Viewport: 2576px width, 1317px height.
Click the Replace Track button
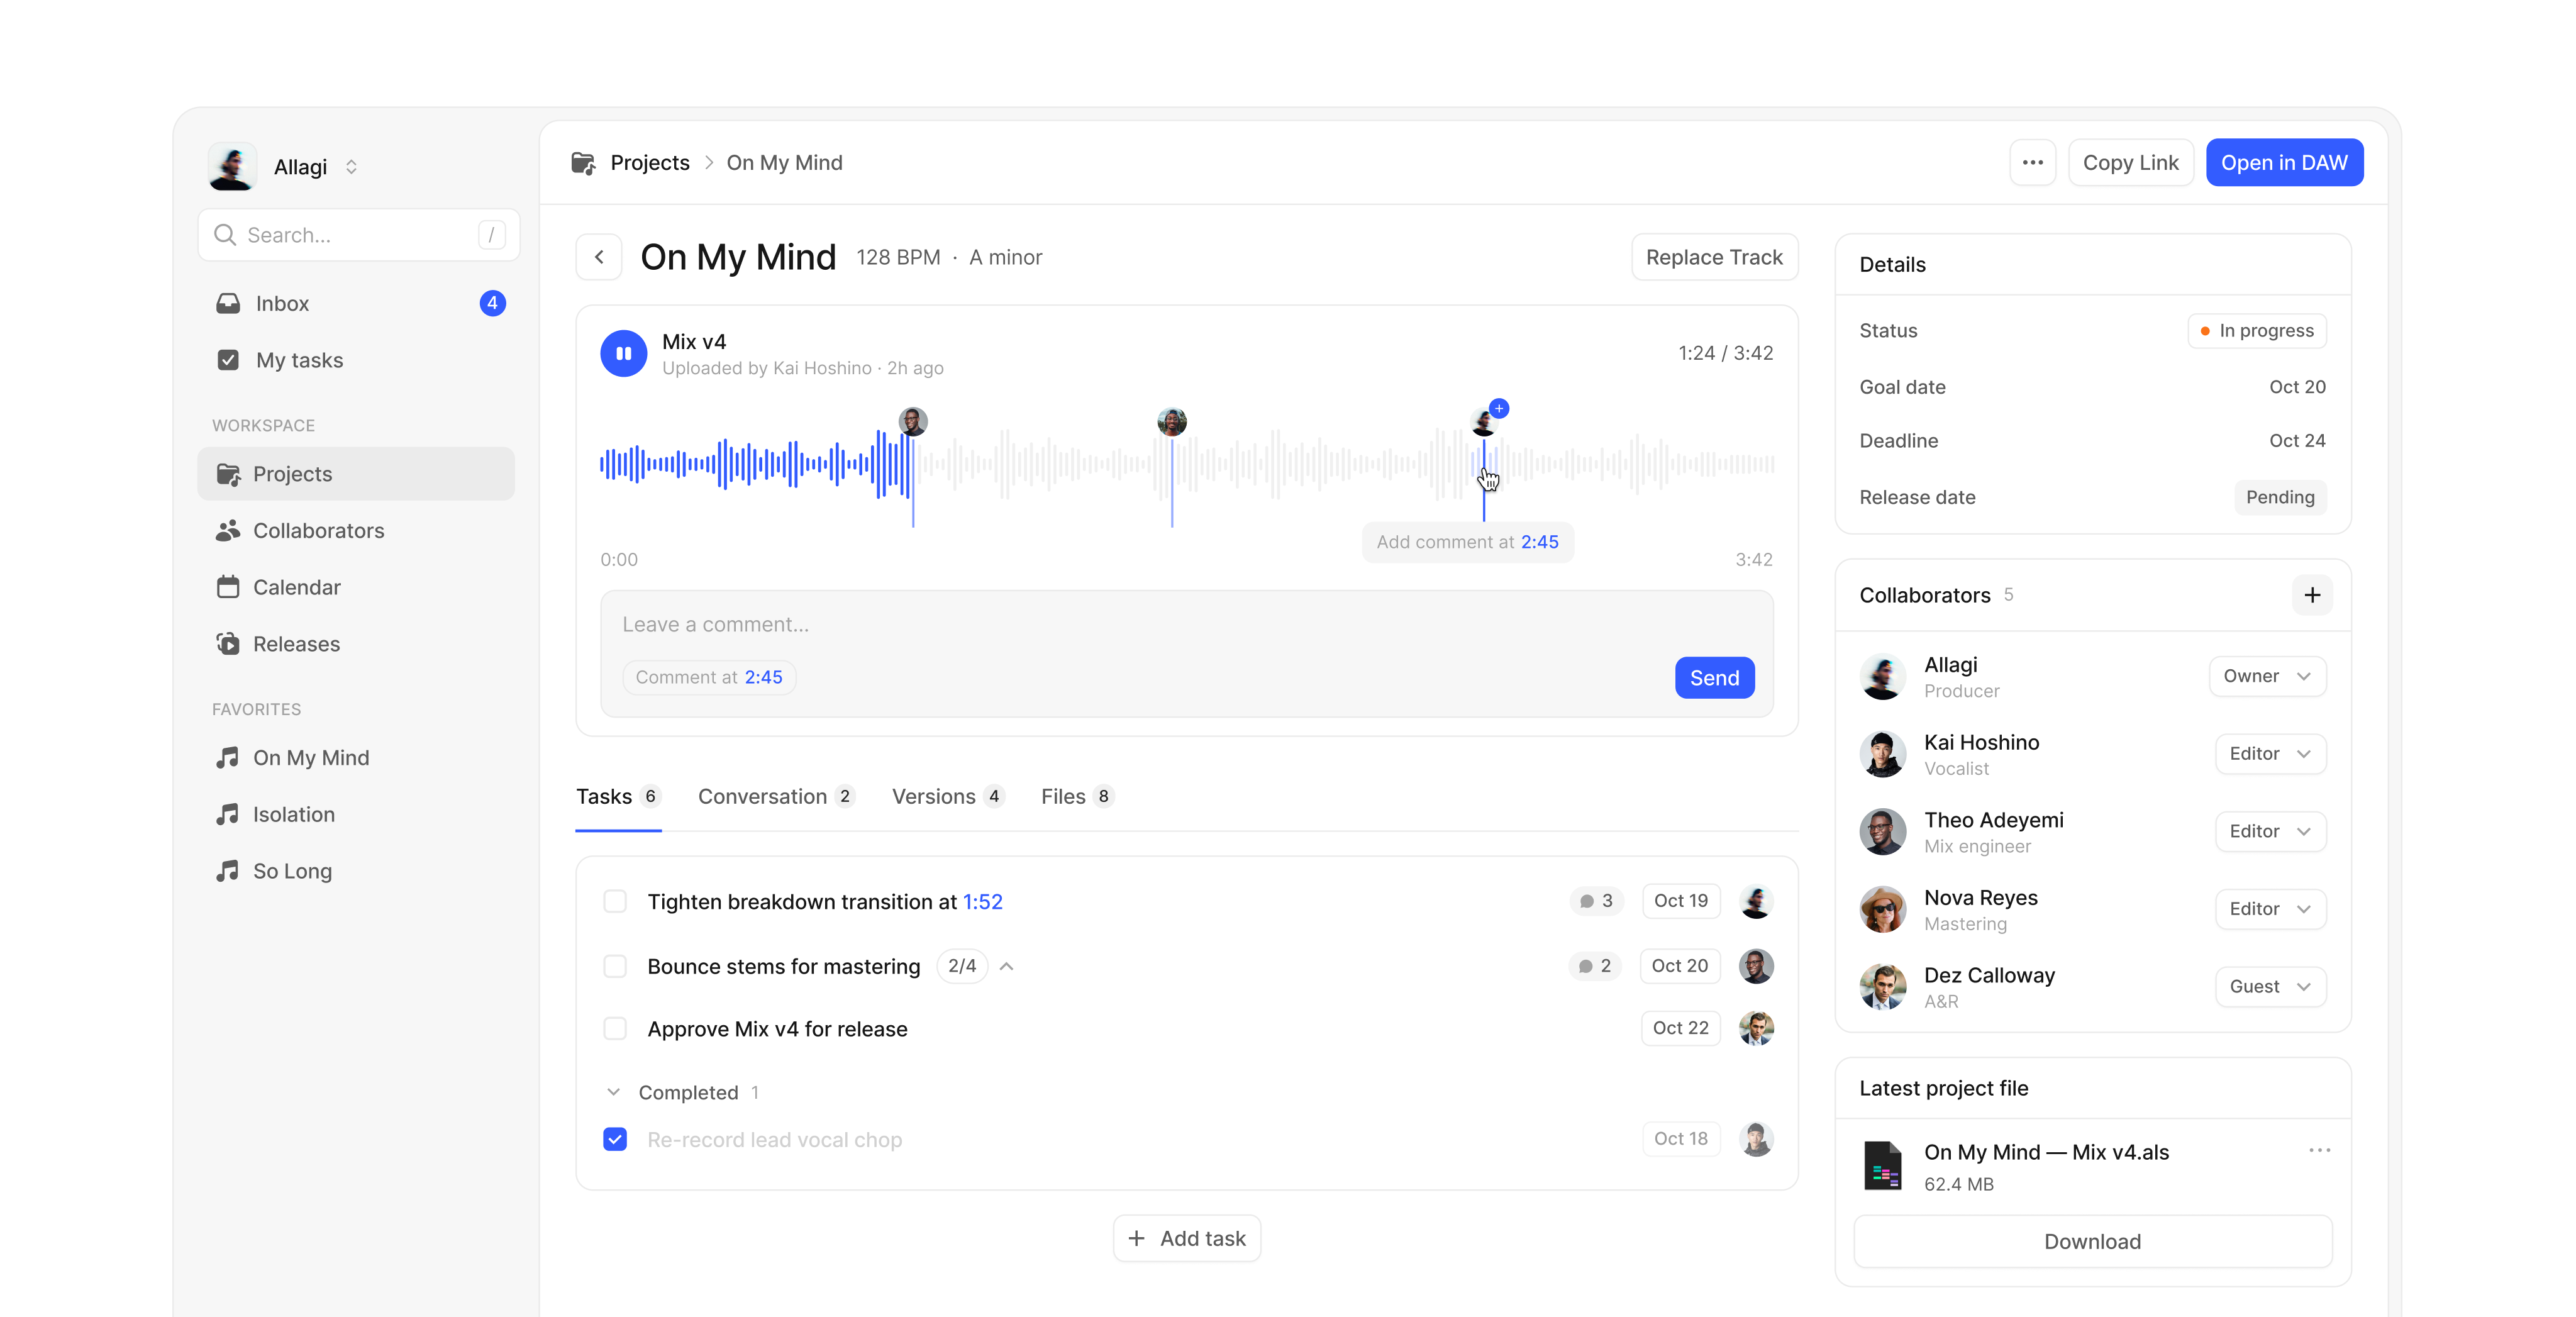click(1714, 257)
